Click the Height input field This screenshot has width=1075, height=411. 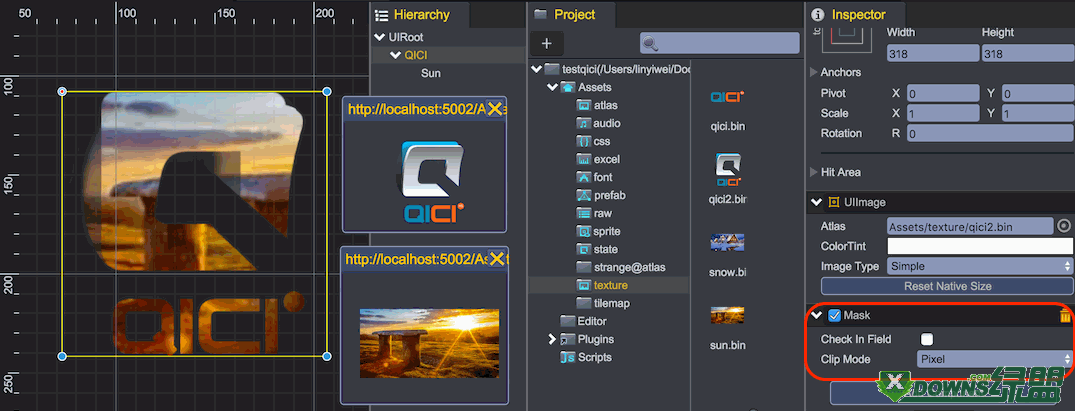(x=1028, y=54)
